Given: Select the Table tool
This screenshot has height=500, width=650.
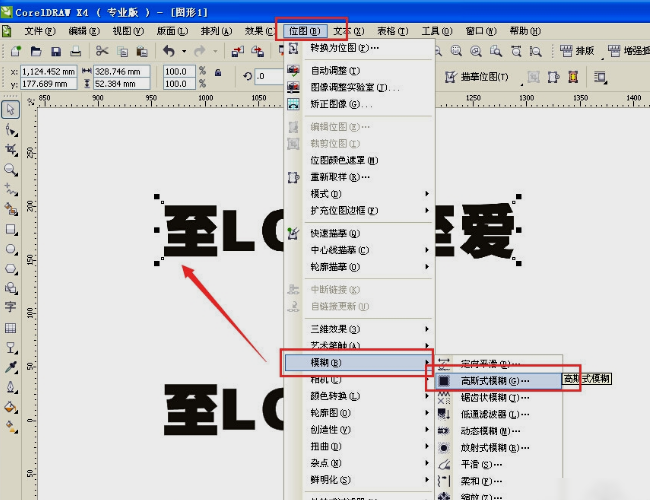Looking at the screenshot, I should click(10, 328).
